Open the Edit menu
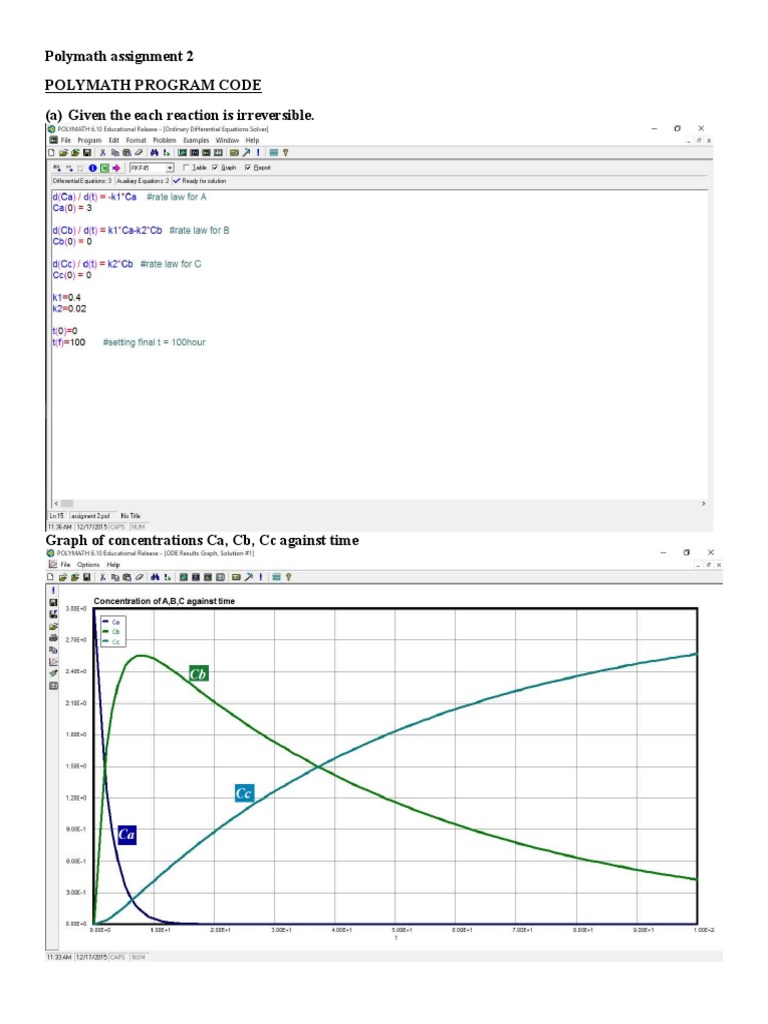Image resolution: width=768 pixels, height=1024 pixels. 114,140
